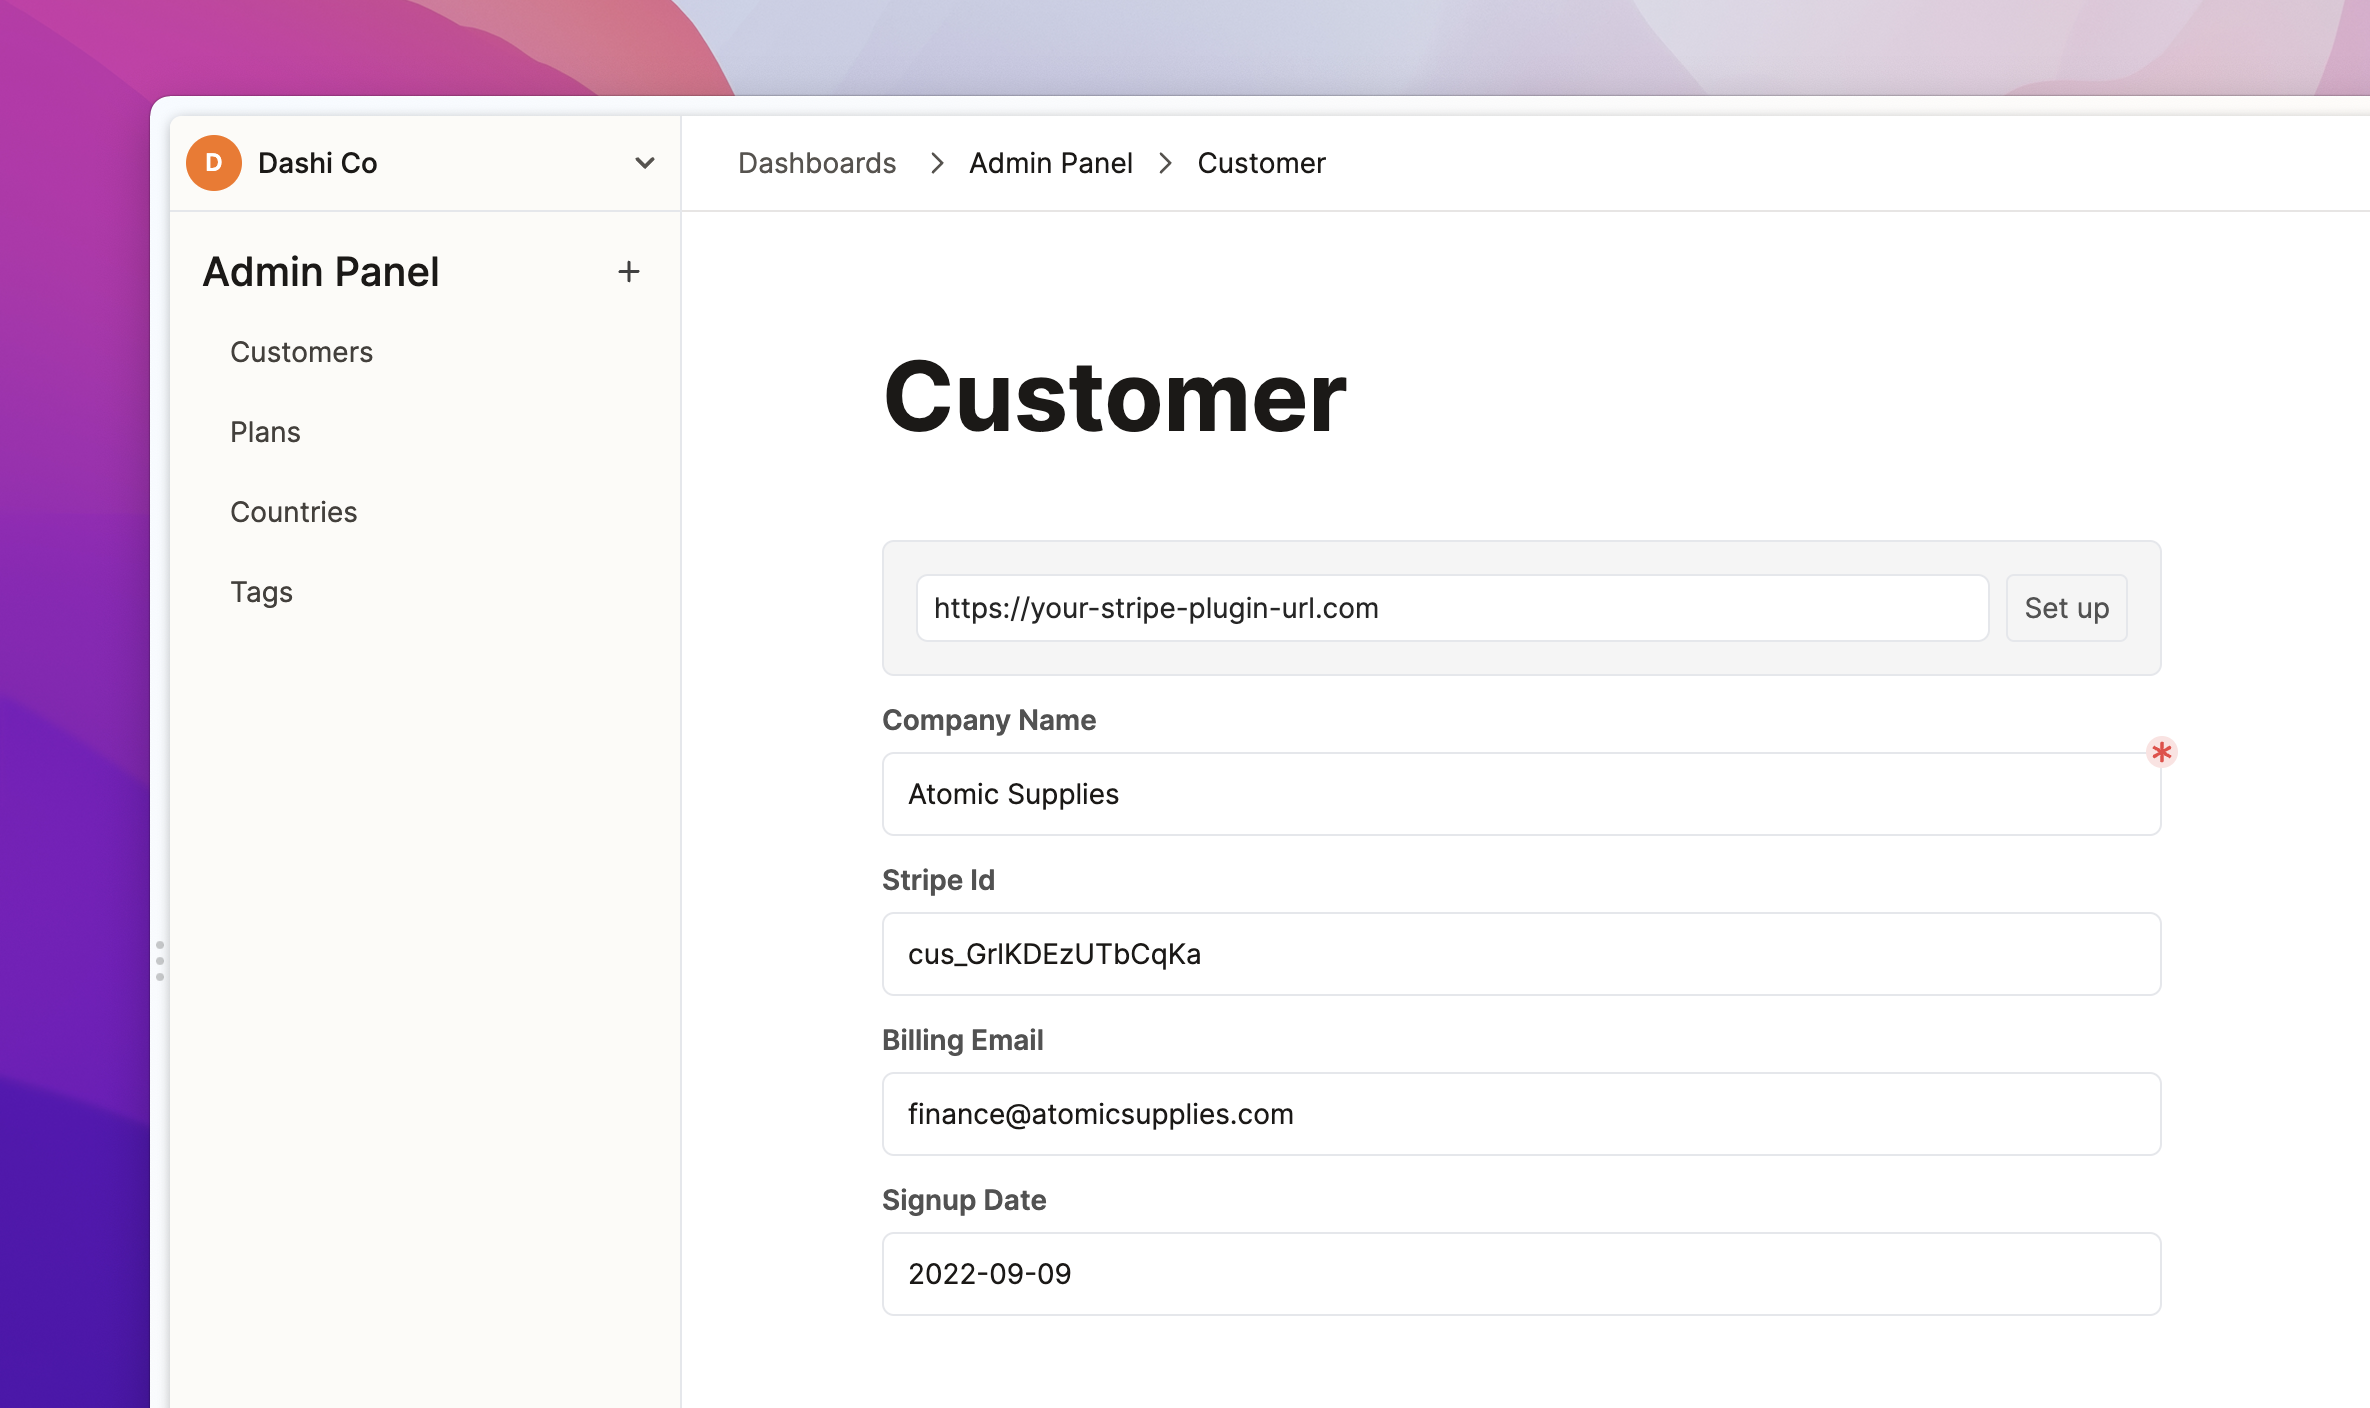The image size is (2370, 1408).
Task: Add a new page with the plus icon
Action: pos(629,271)
